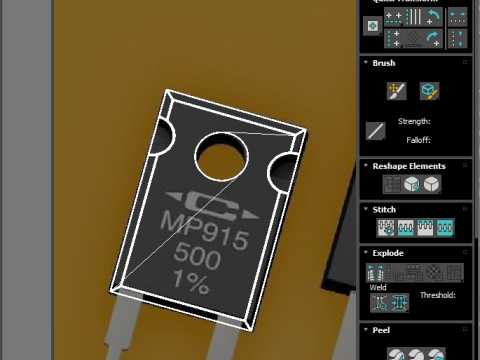Image resolution: width=480 pixels, height=360 pixels.
Task: Click the Weld label under Explode
Action: [378, 287]
